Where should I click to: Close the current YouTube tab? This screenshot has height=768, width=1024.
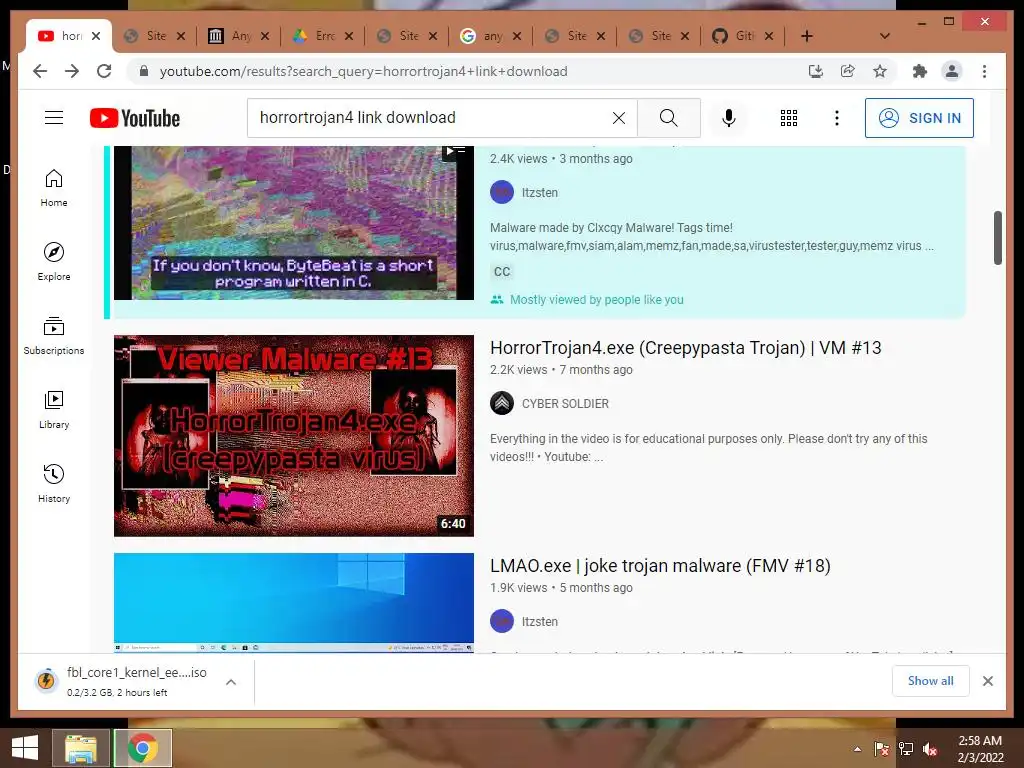click(96, 36)
